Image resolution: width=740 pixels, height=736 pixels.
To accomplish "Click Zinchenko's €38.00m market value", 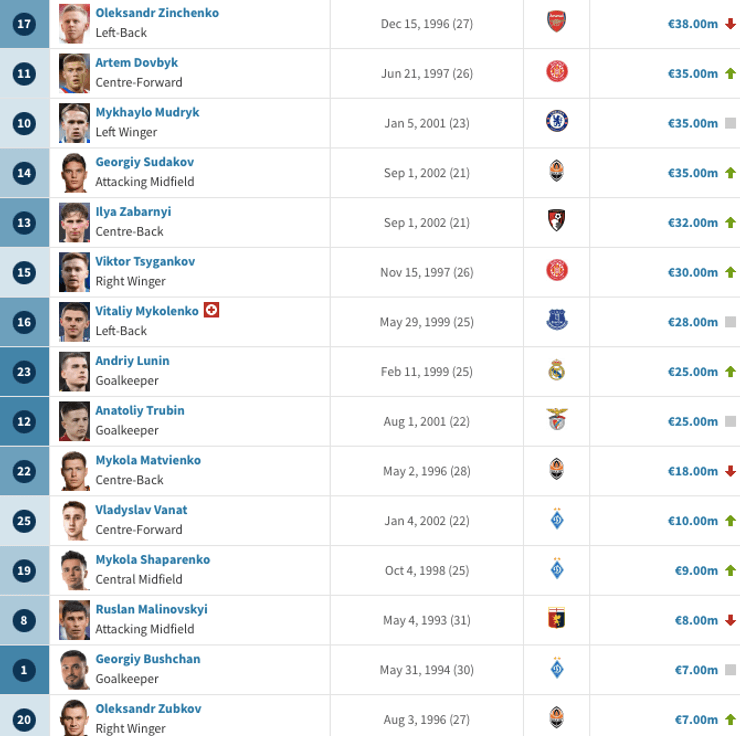I will click(692, 24).
